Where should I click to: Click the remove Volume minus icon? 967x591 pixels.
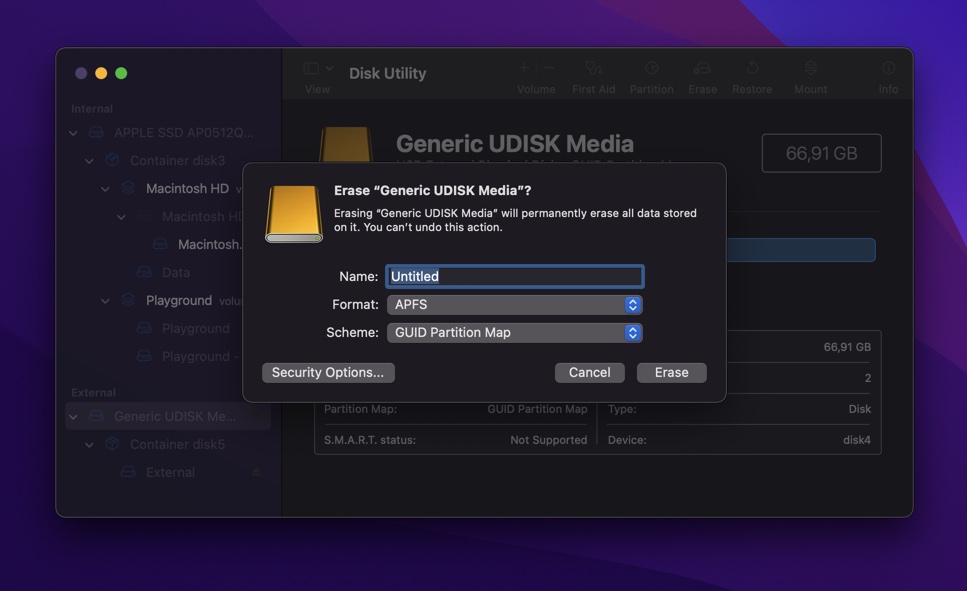(549, 68)
